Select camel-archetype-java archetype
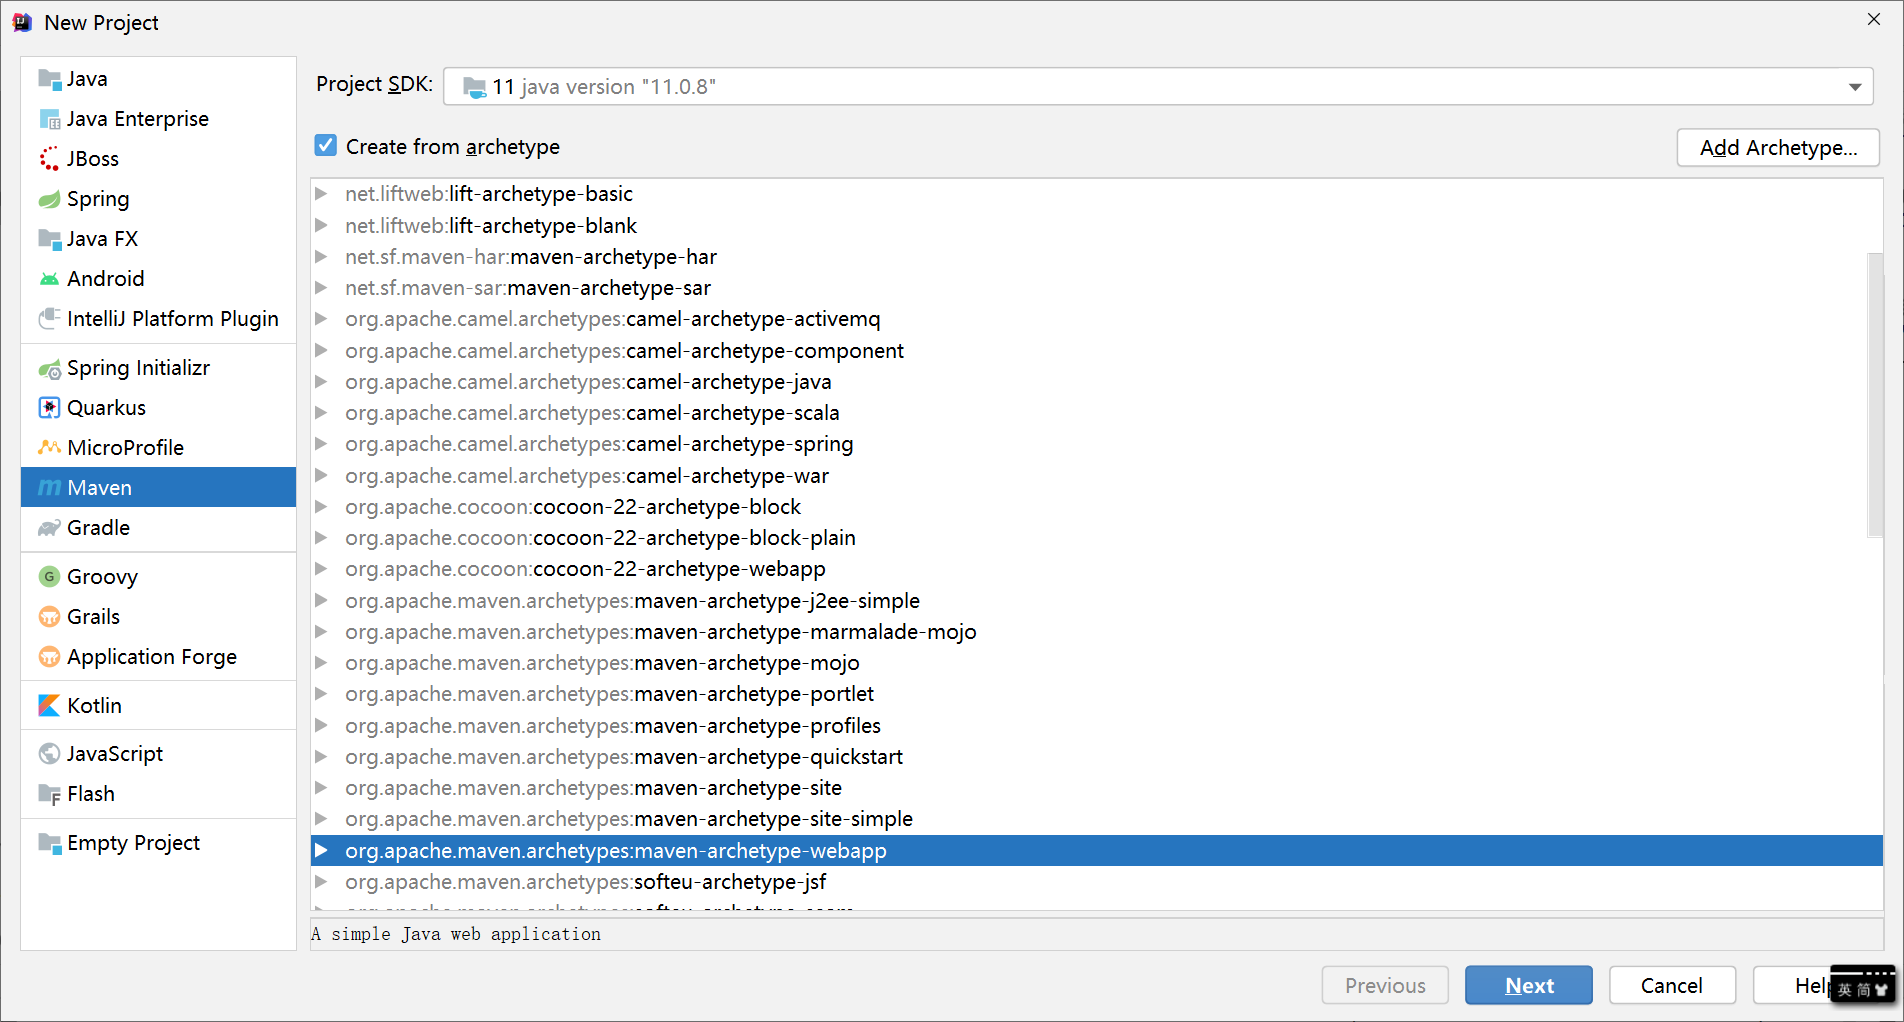 [x=1096, y=381]
